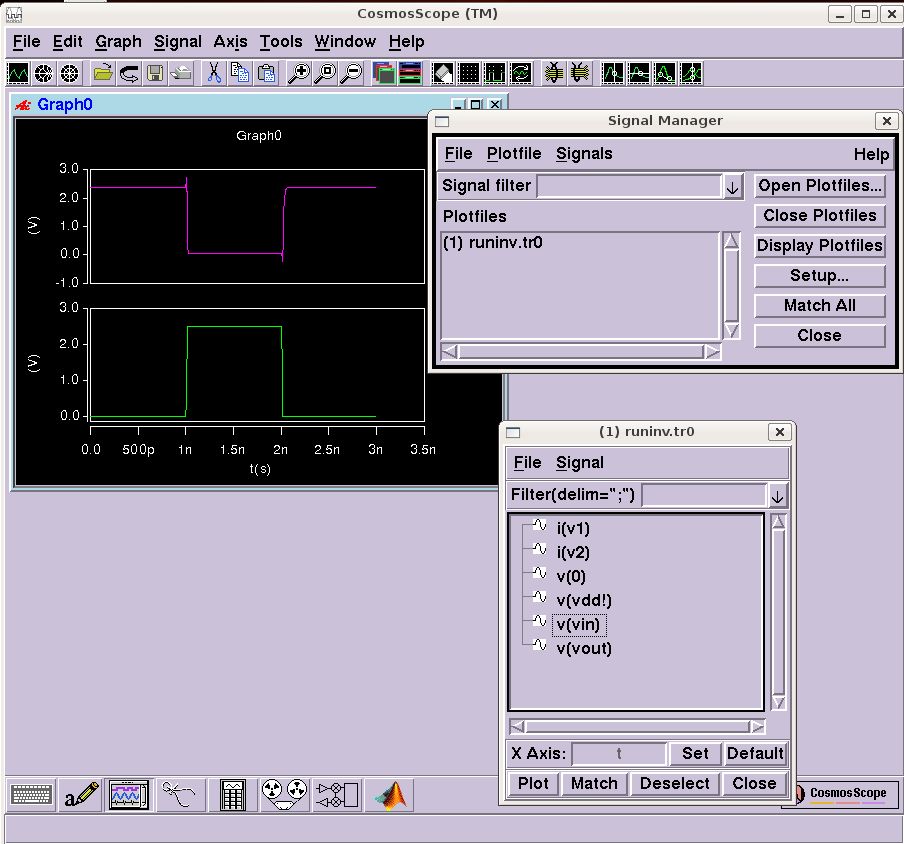Screen dimensions: 904x844
Task: Open the Filter delimiter dropdown arrow
Action: 777,496
